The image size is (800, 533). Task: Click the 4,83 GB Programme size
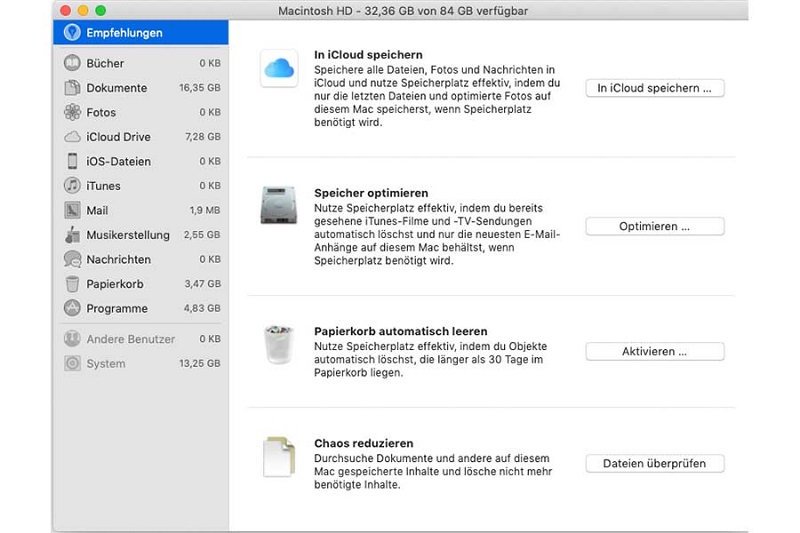[x=202, y=308]
